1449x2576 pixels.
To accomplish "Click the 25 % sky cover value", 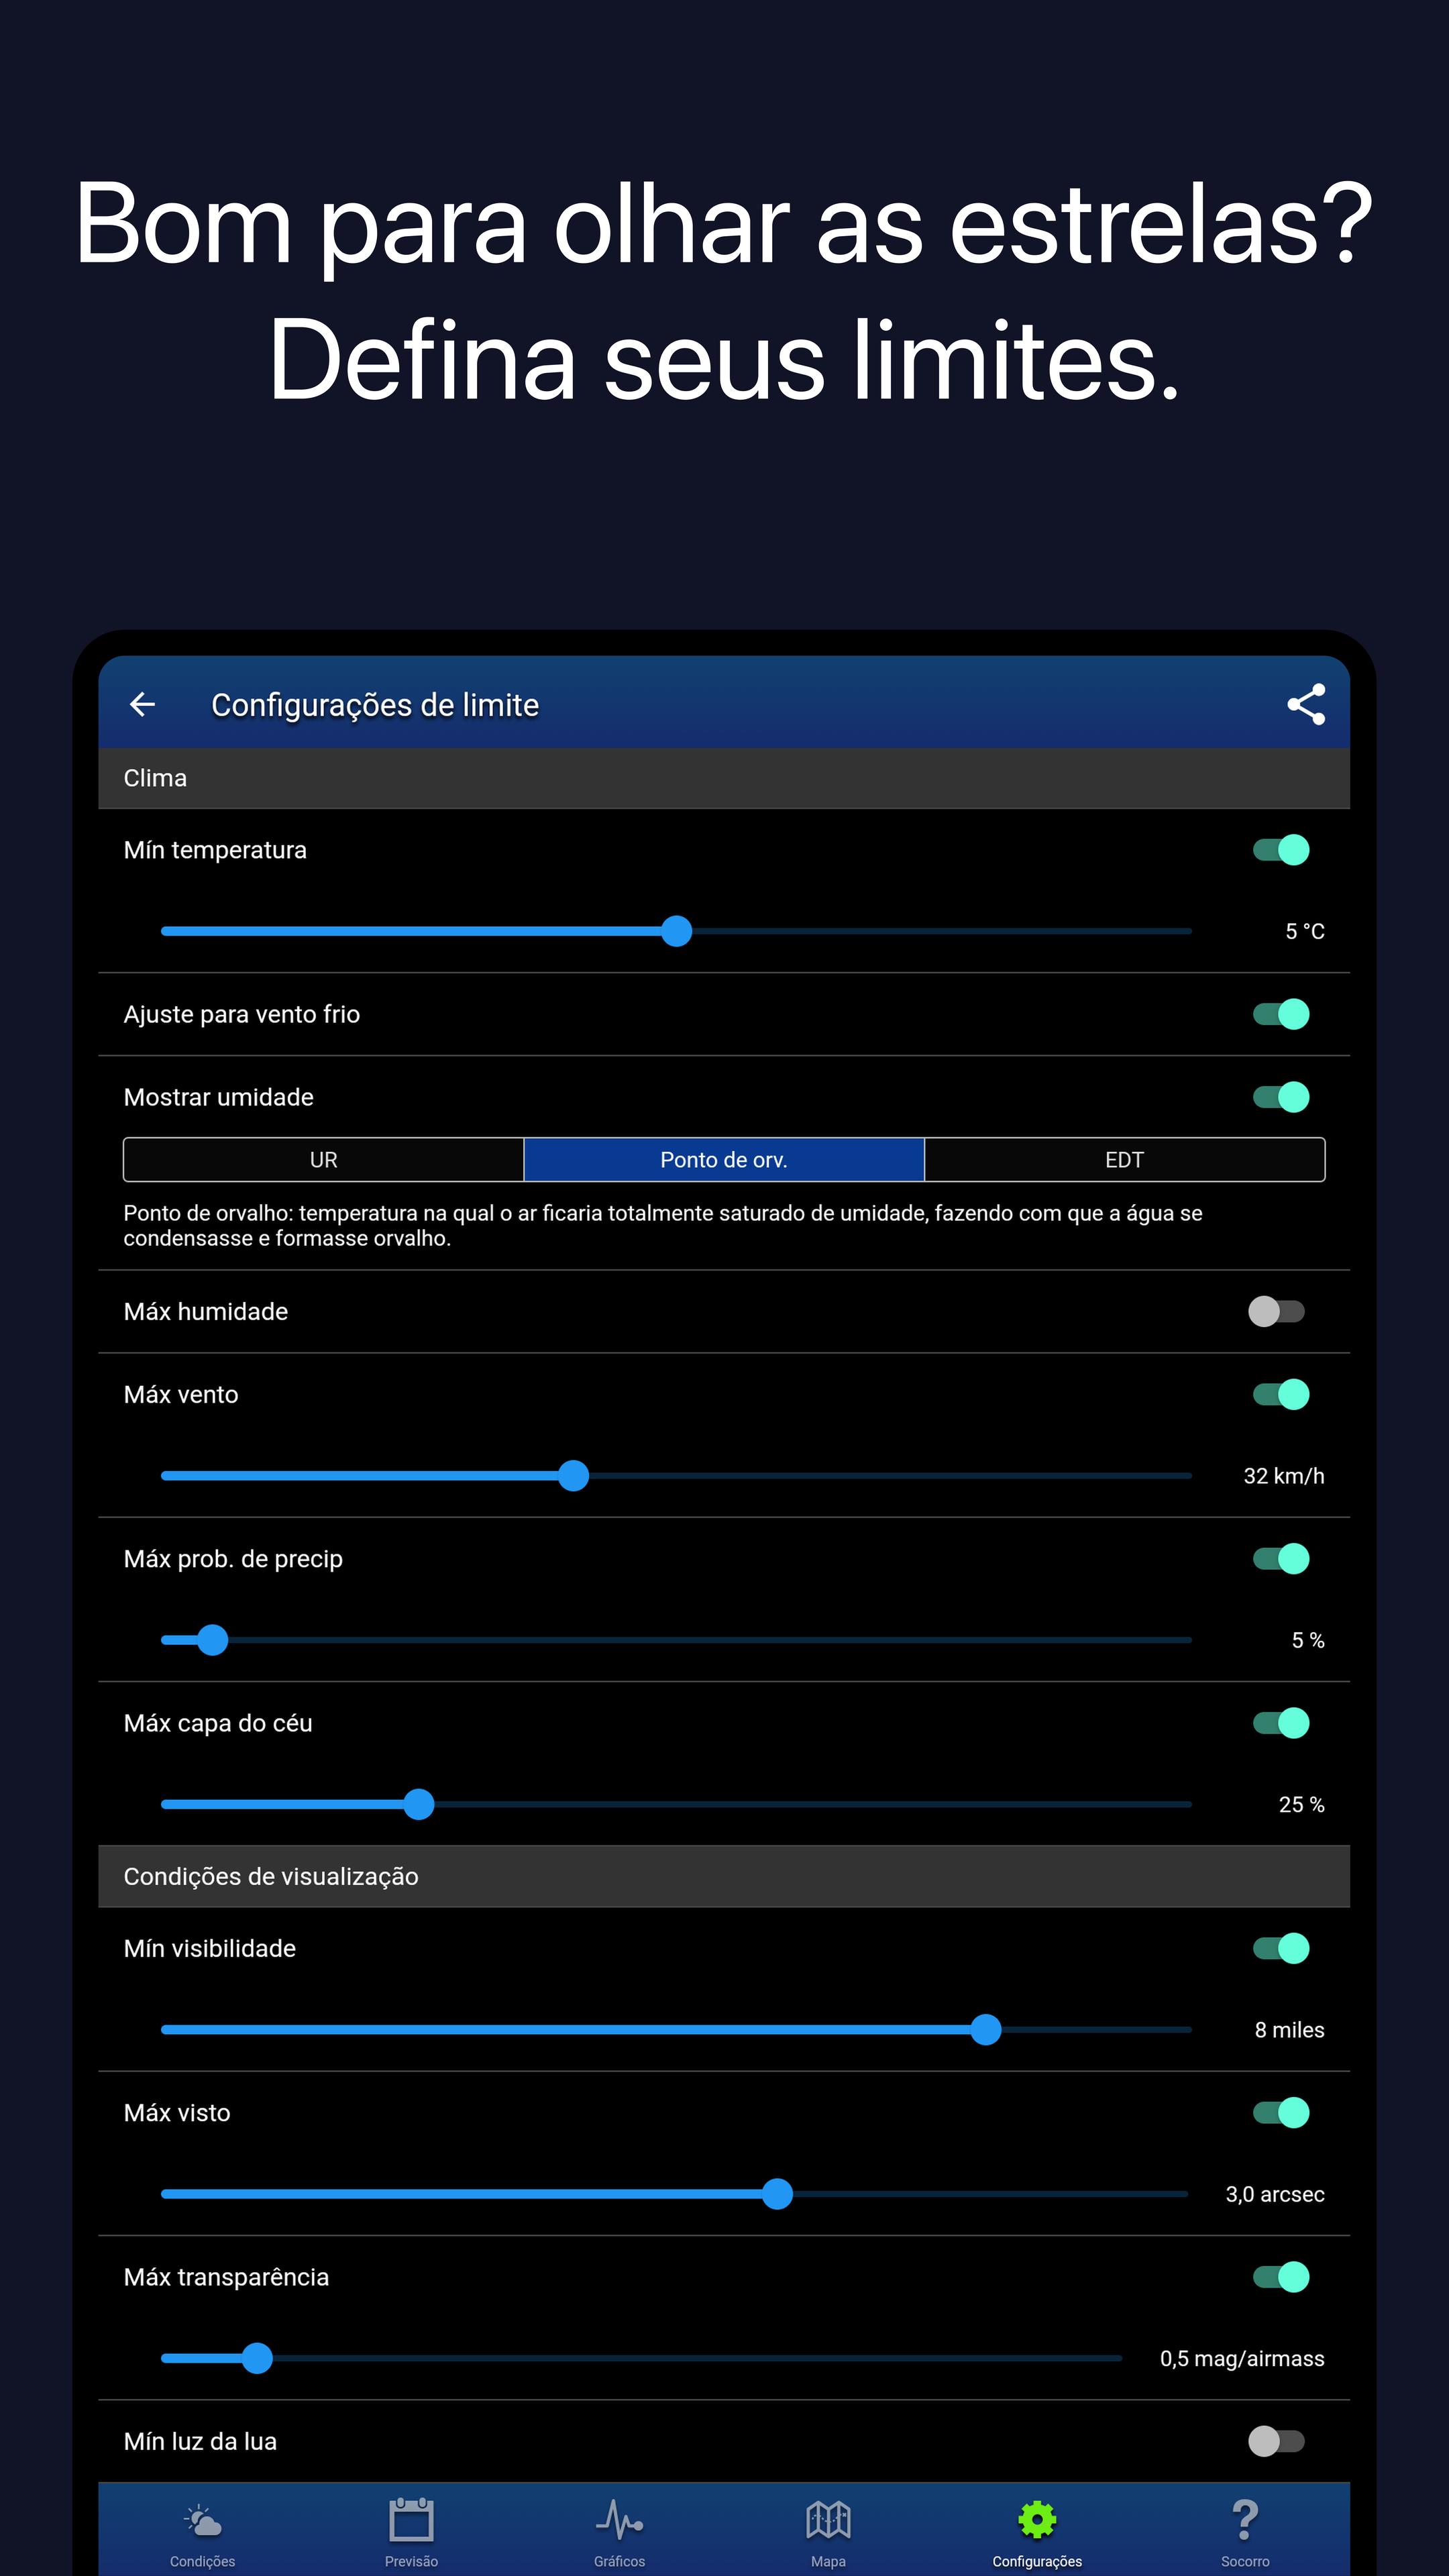I will [1302, 1804].
